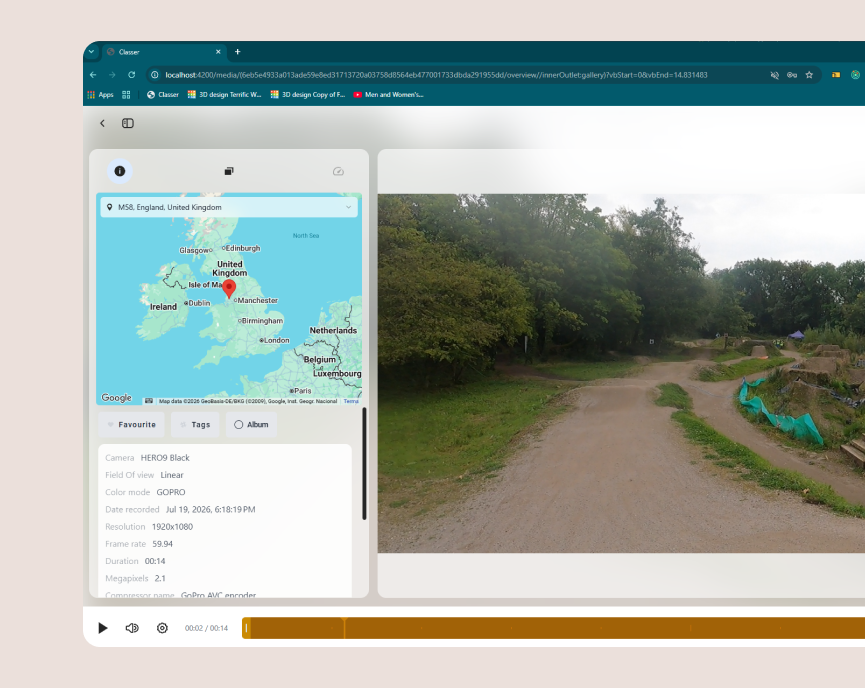Open Apps bookmarks shortcut
The image size is (865, 688).
pos(100,94)
